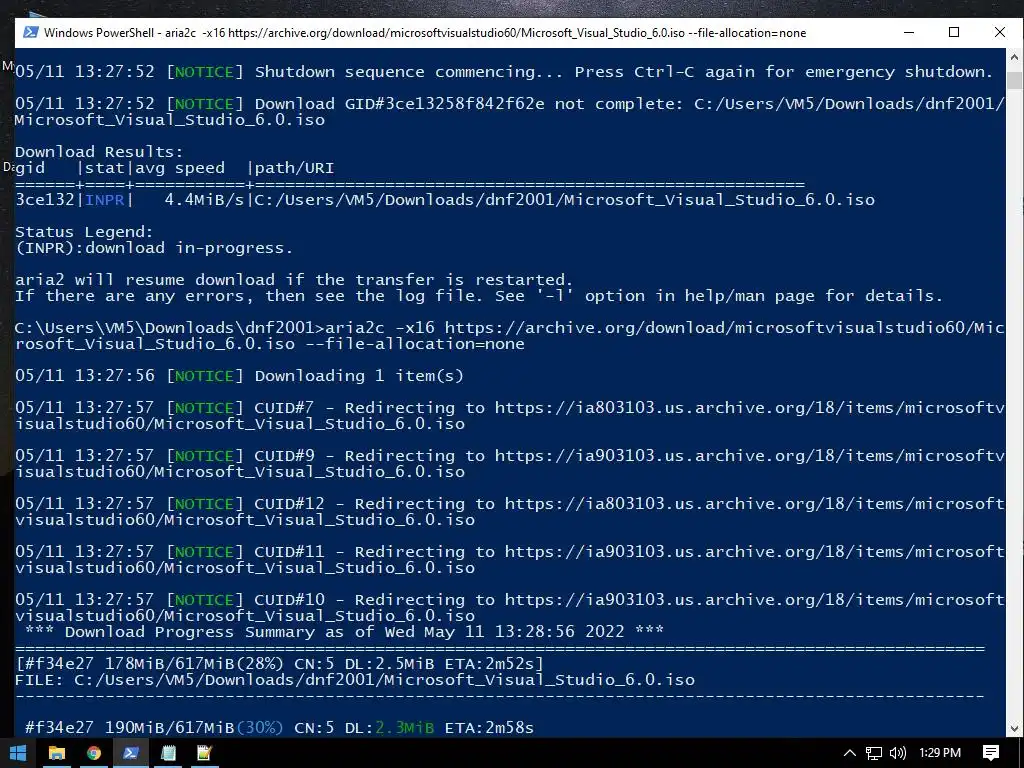Viewport: 1024px width, 768px height.
Task: Click the CUID#7 redirect notice line
Action: pos(509,416)
